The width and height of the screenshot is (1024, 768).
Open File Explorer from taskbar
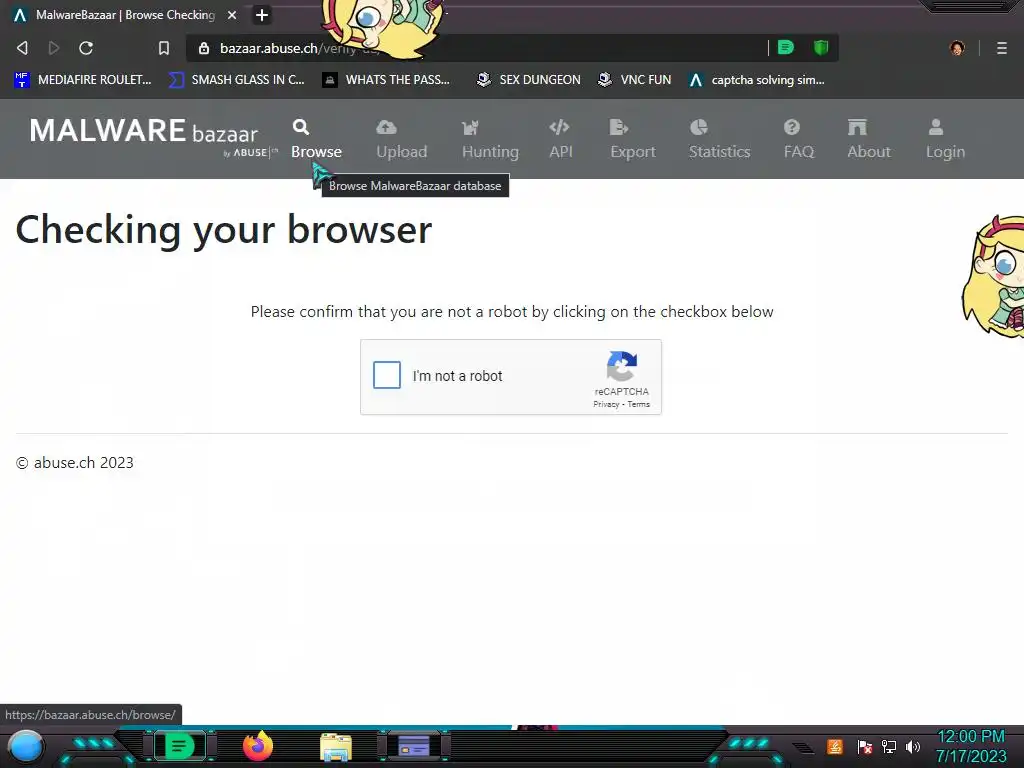pos(336,747)
